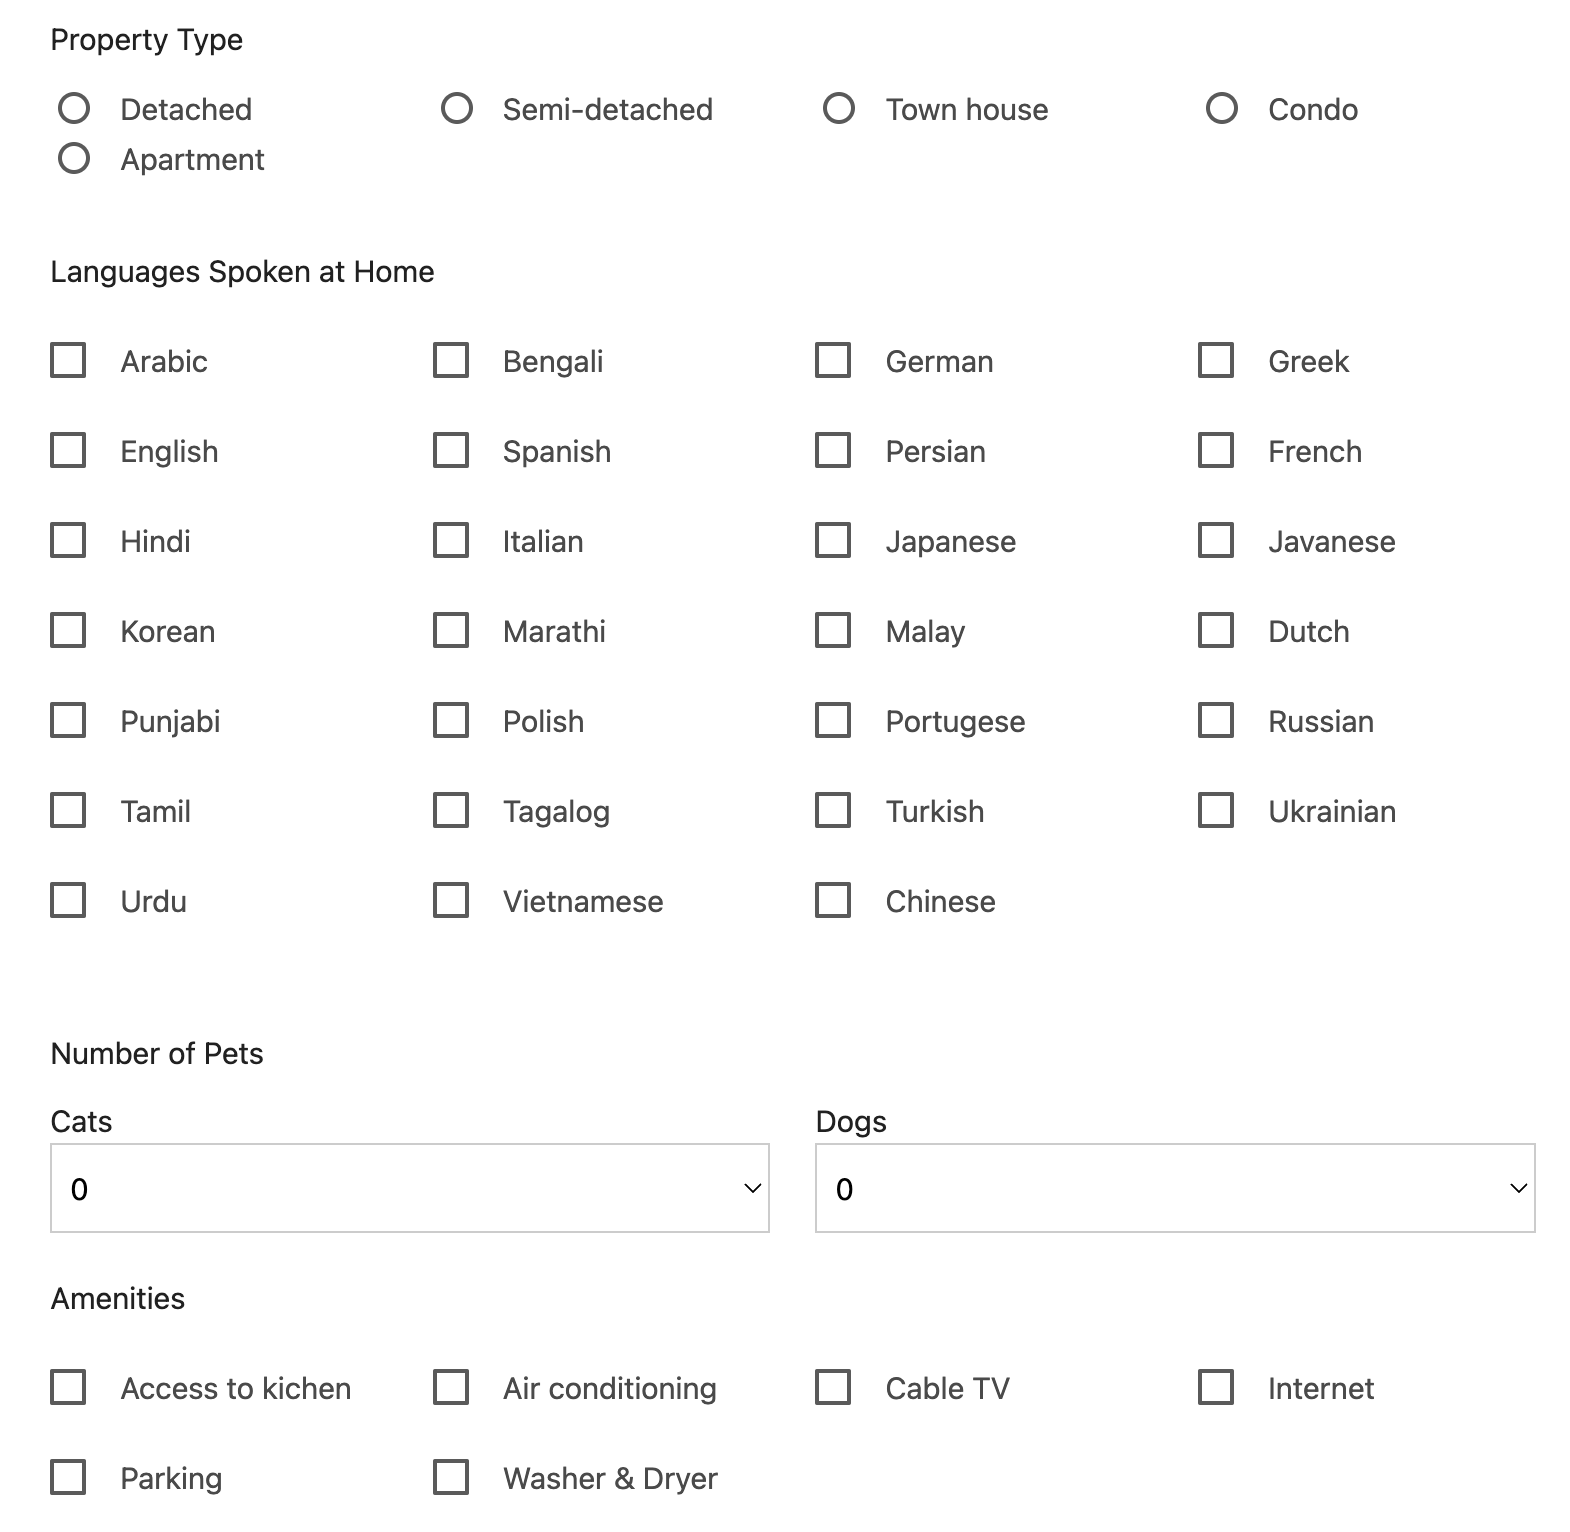This screenshot has height=1532, width=1570.
Task: Check the Washer & Dryer option
Action: tap(451, 1477)
